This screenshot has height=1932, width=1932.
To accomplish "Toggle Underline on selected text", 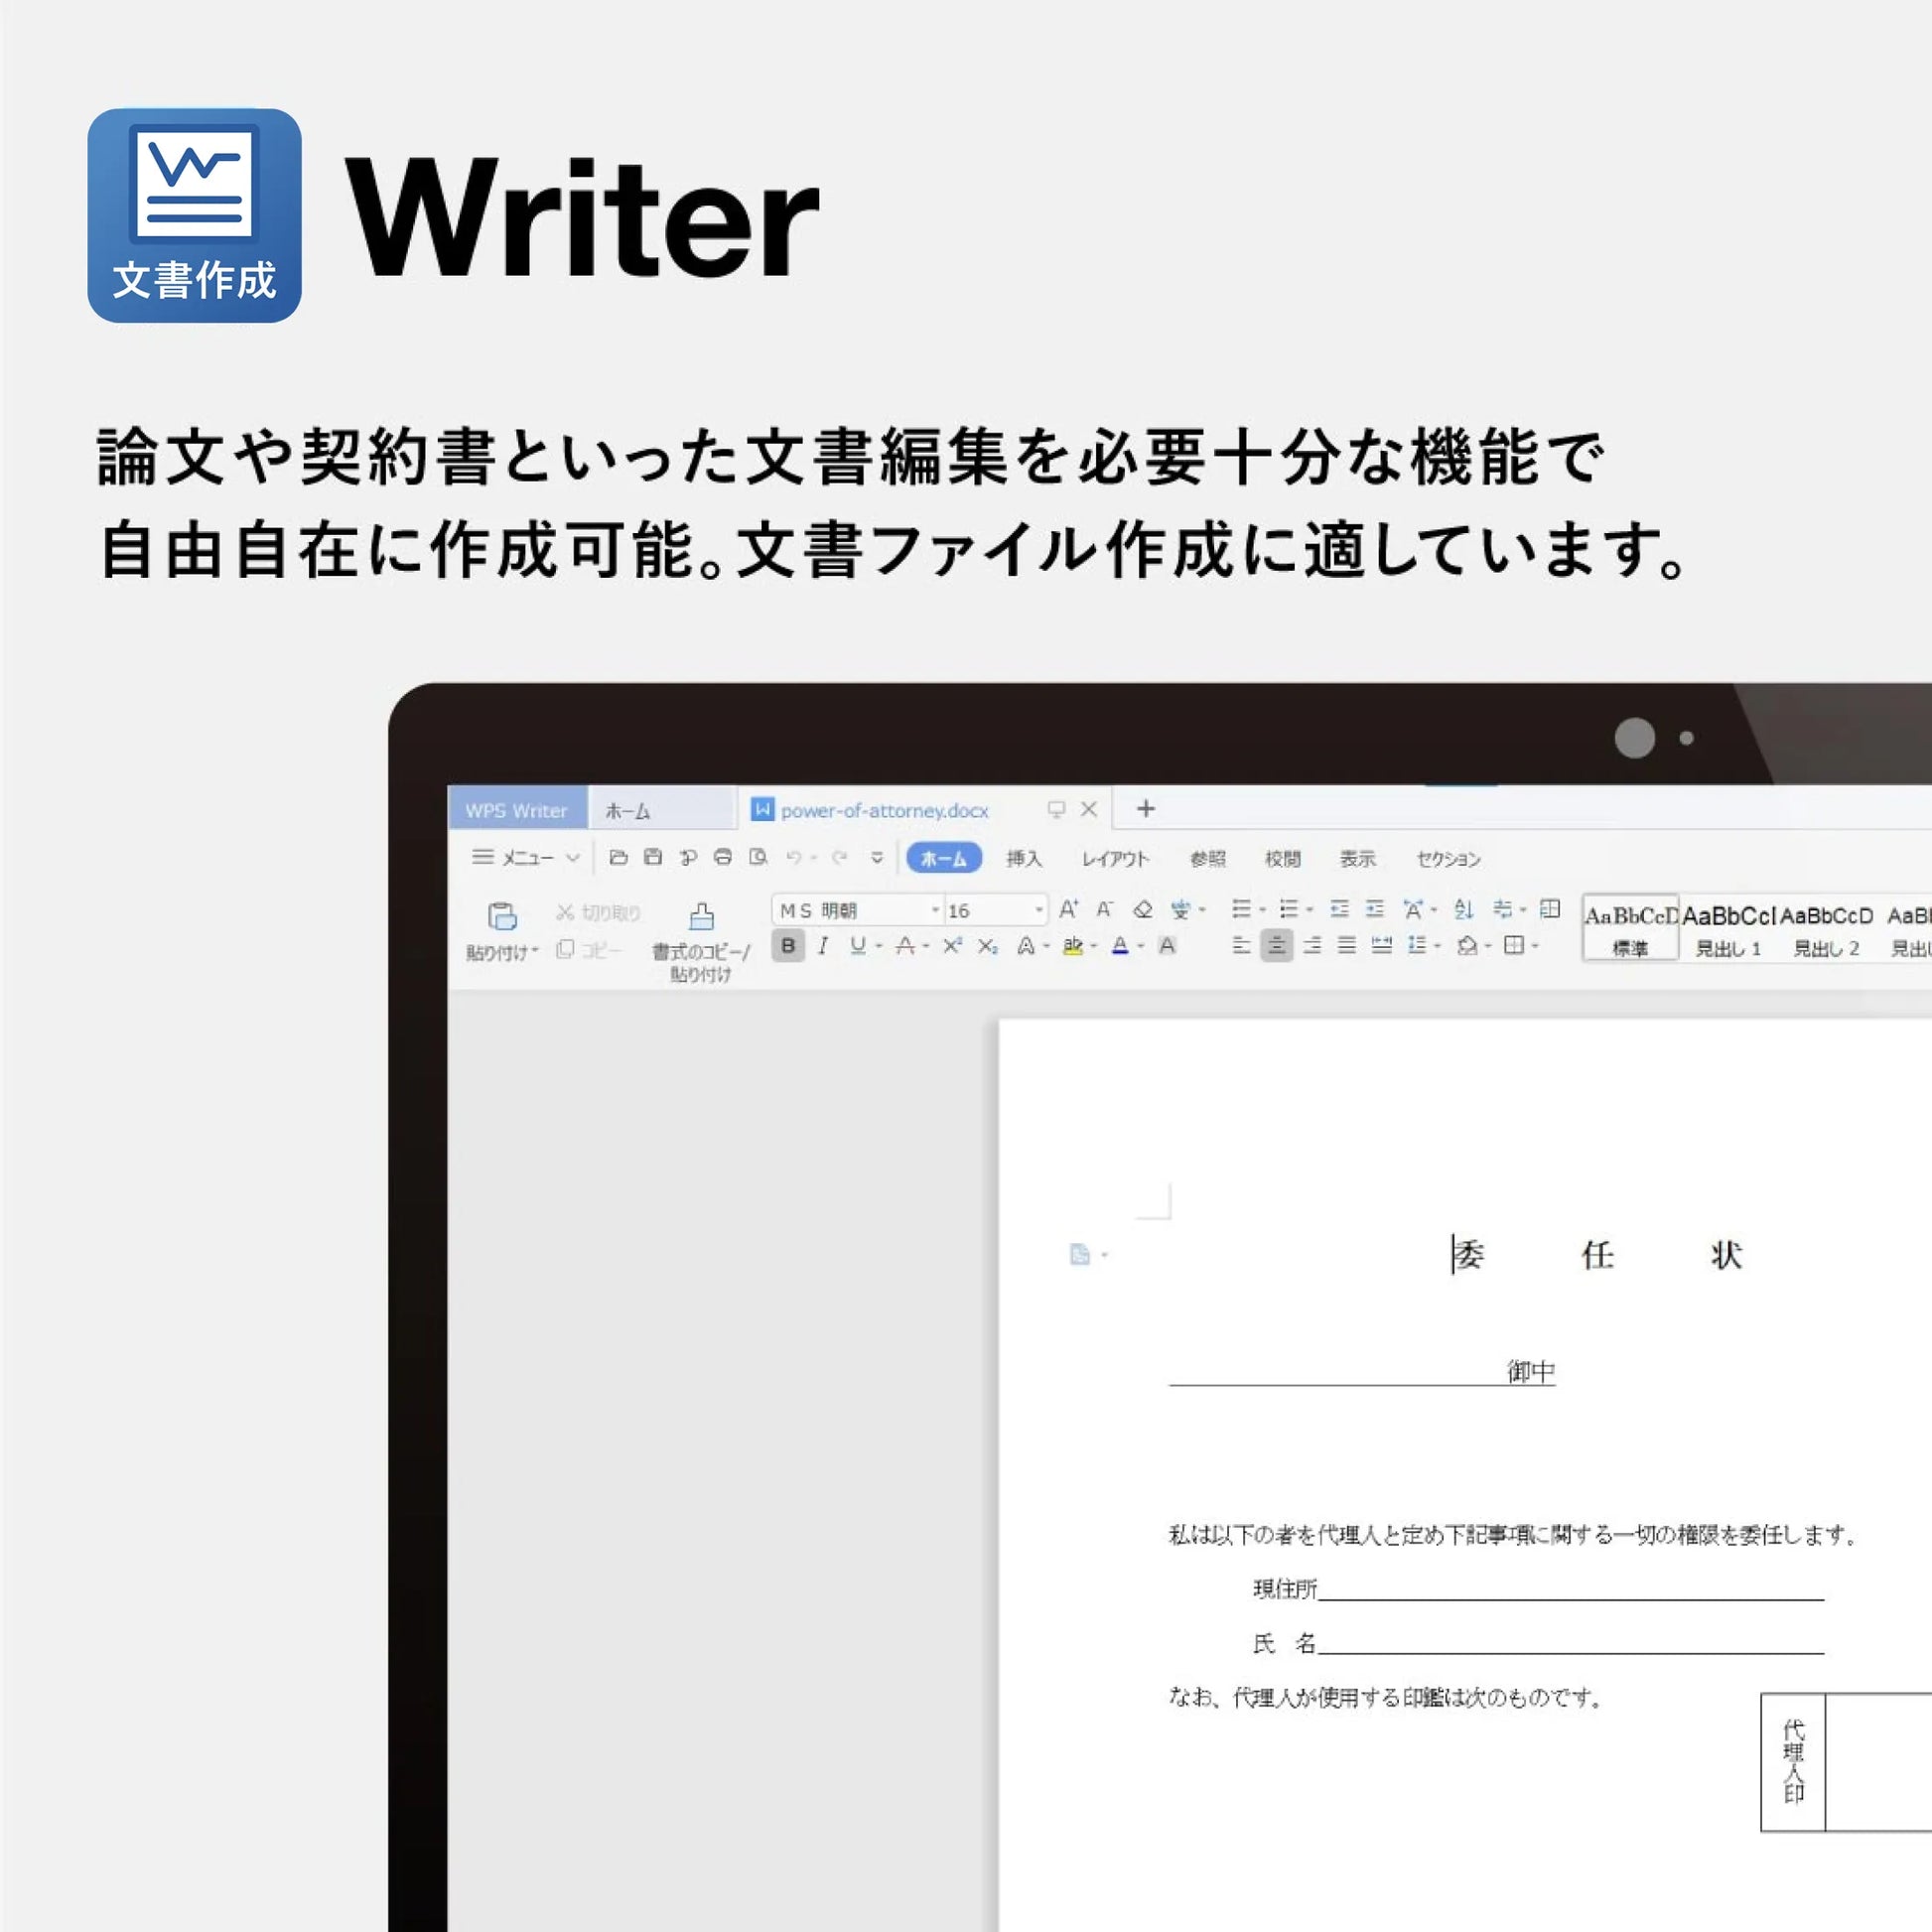I will (x=858, y=946).
